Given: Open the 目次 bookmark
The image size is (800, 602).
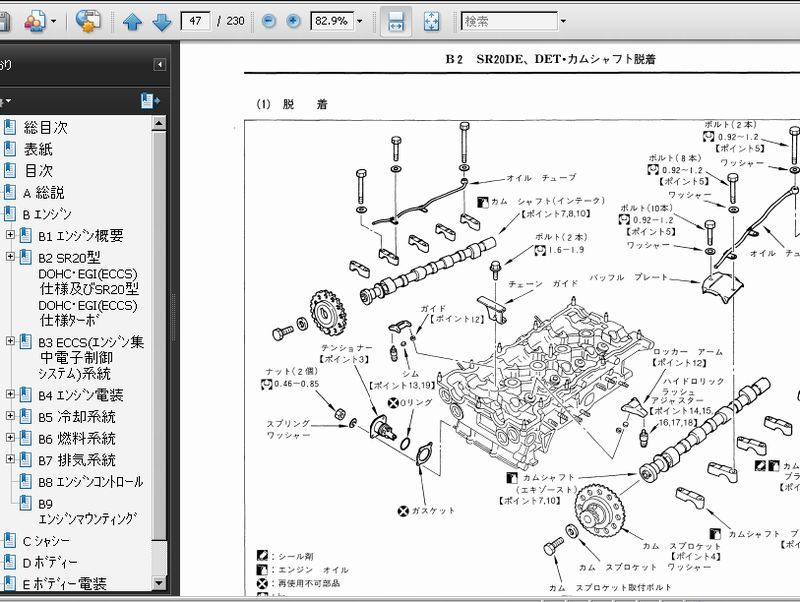Looking at the screenshot, I should [38, 170].
